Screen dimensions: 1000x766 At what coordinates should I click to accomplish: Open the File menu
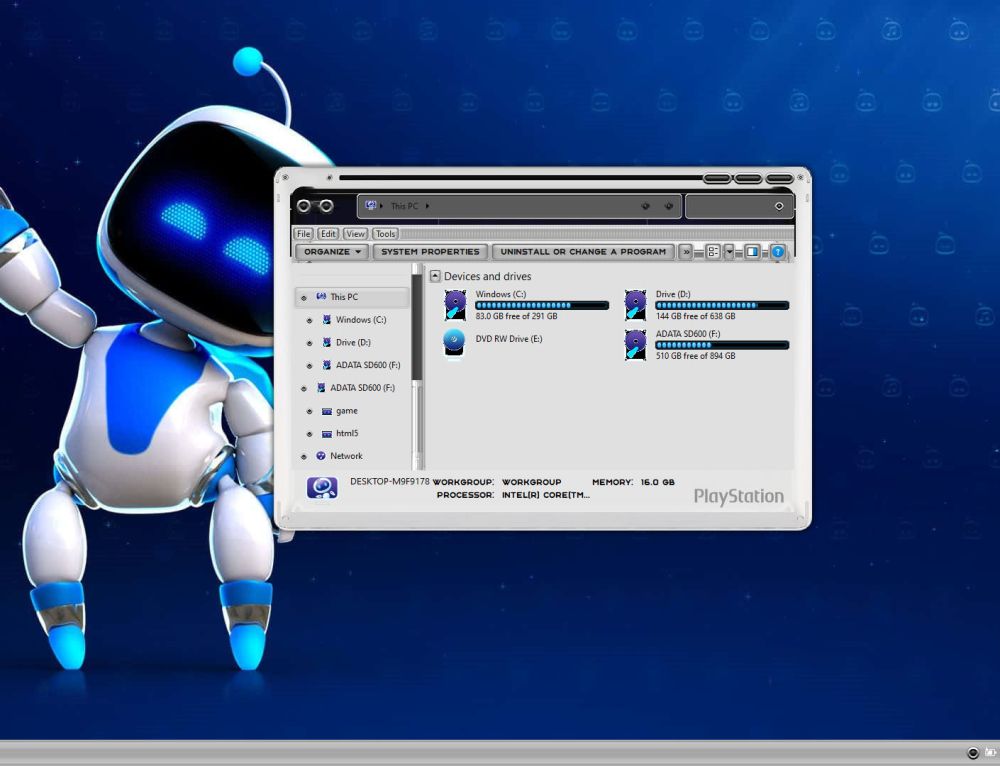pos(303,233)
